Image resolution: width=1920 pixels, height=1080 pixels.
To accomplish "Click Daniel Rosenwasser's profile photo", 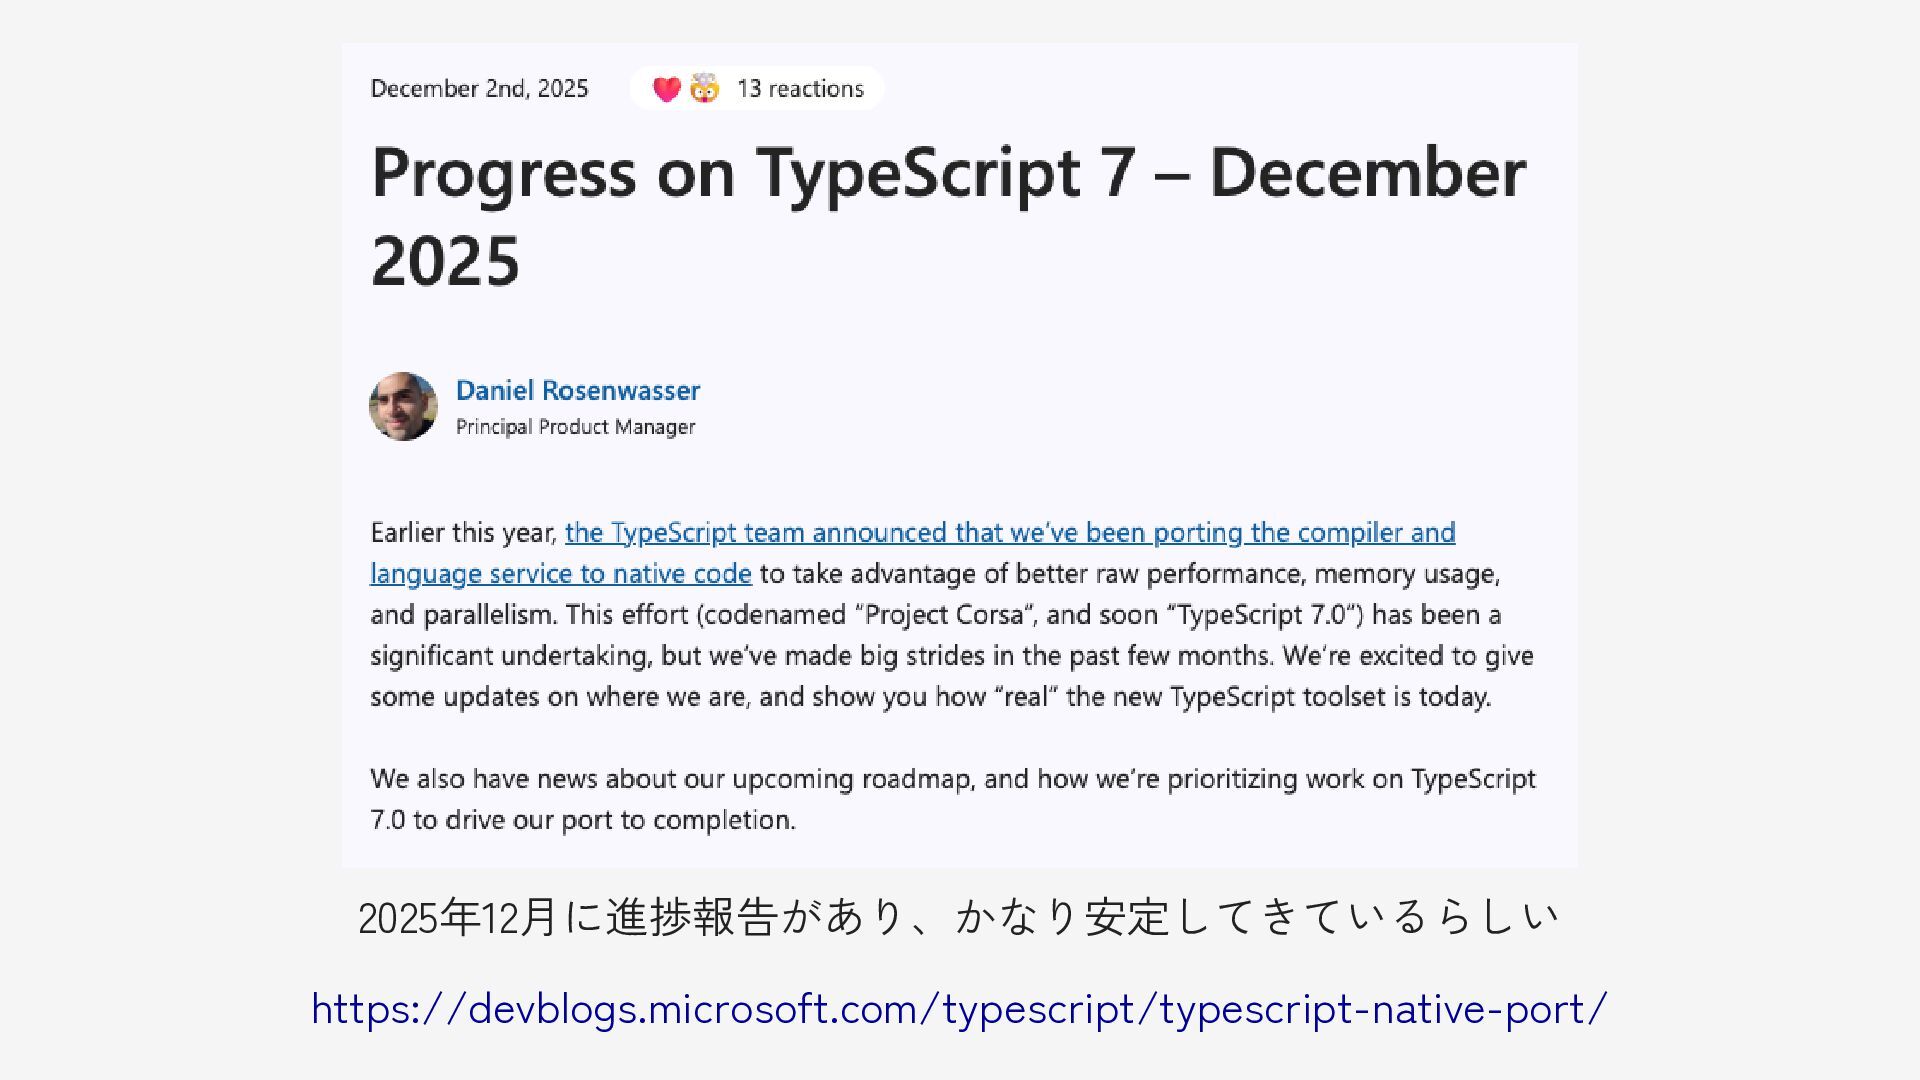I will point(403,407).
